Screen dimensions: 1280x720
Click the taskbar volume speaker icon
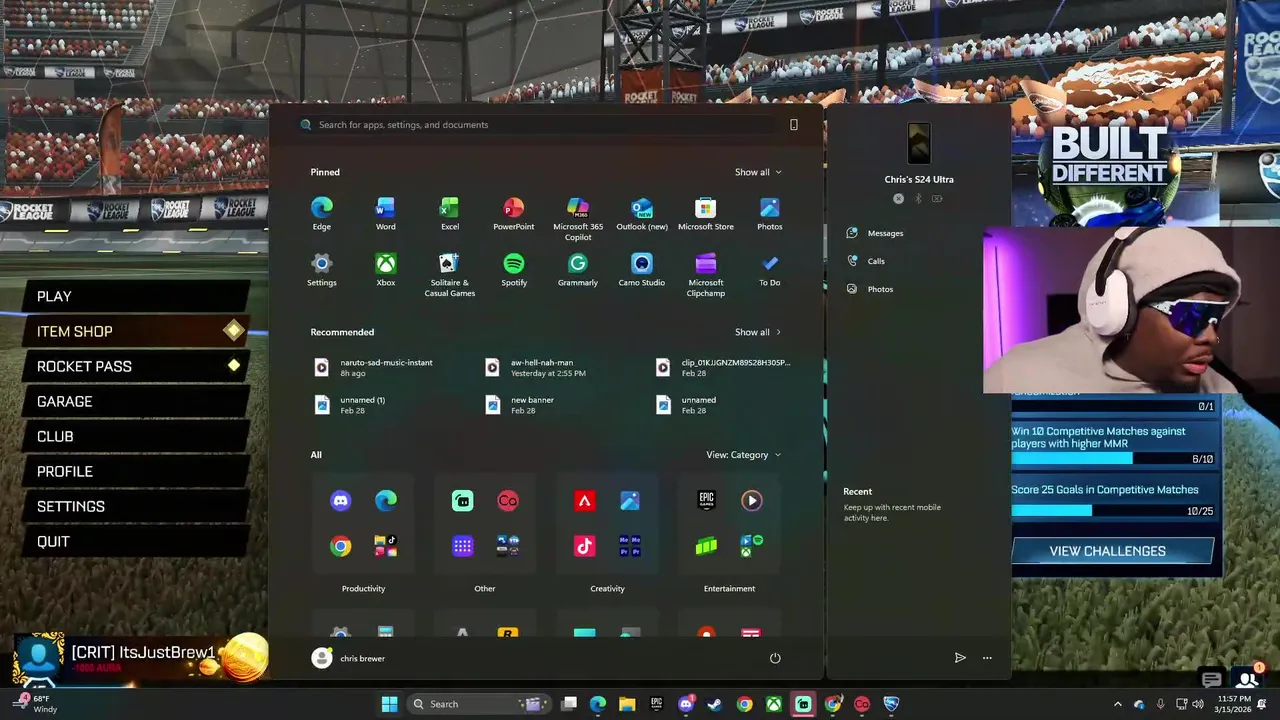tap(1198, 704)
